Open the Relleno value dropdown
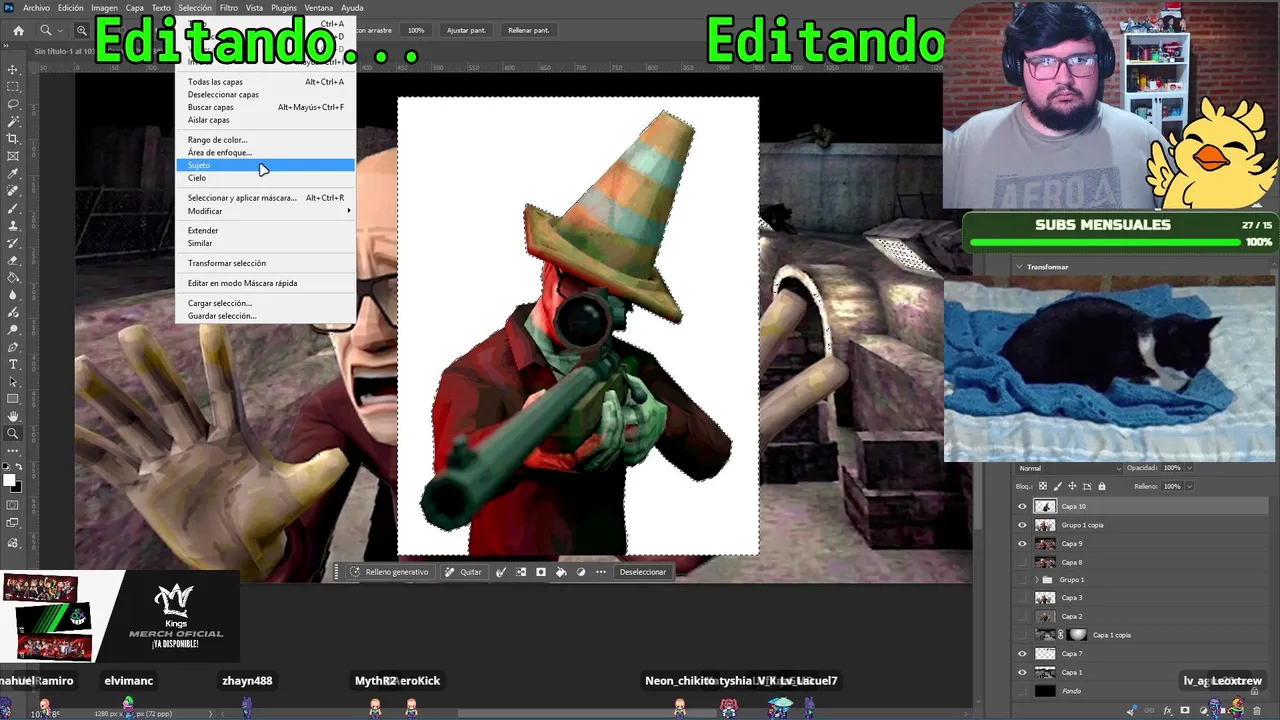Viewport: 1280px width, 720px height. [1190, 487]
